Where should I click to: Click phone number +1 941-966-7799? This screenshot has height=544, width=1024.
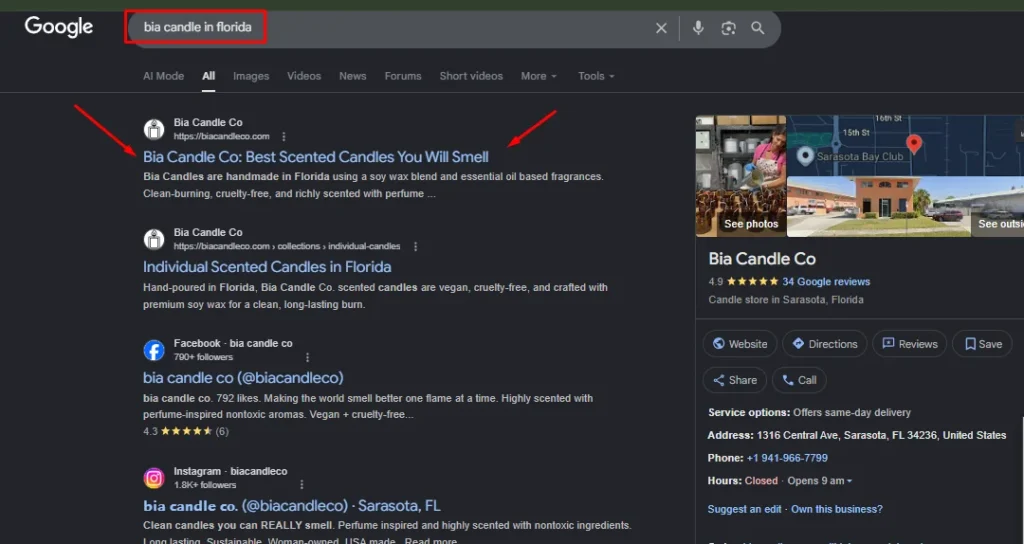point(787,458)
